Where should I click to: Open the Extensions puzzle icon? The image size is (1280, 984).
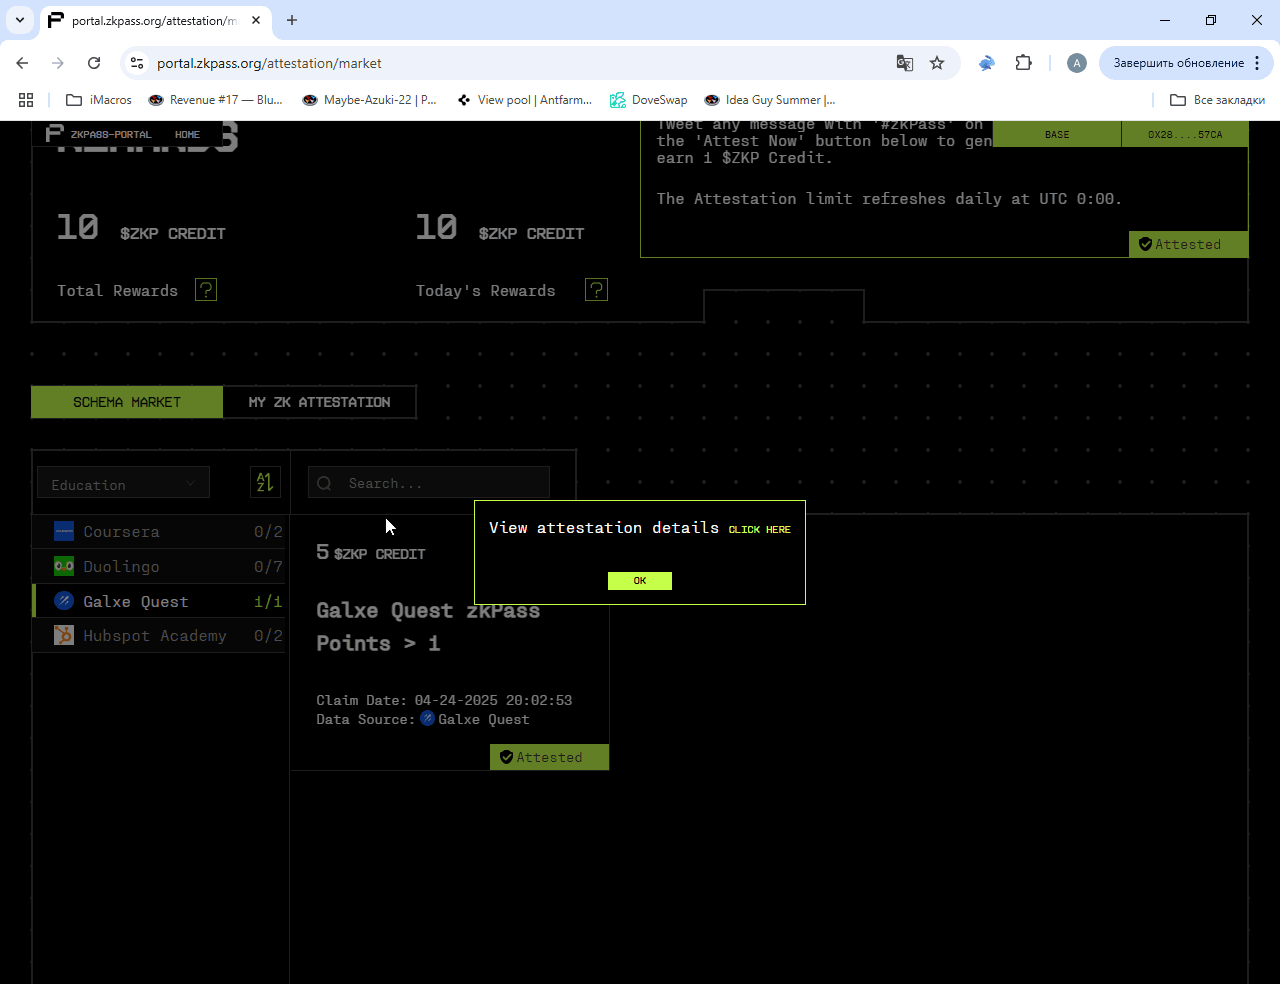1023,63
